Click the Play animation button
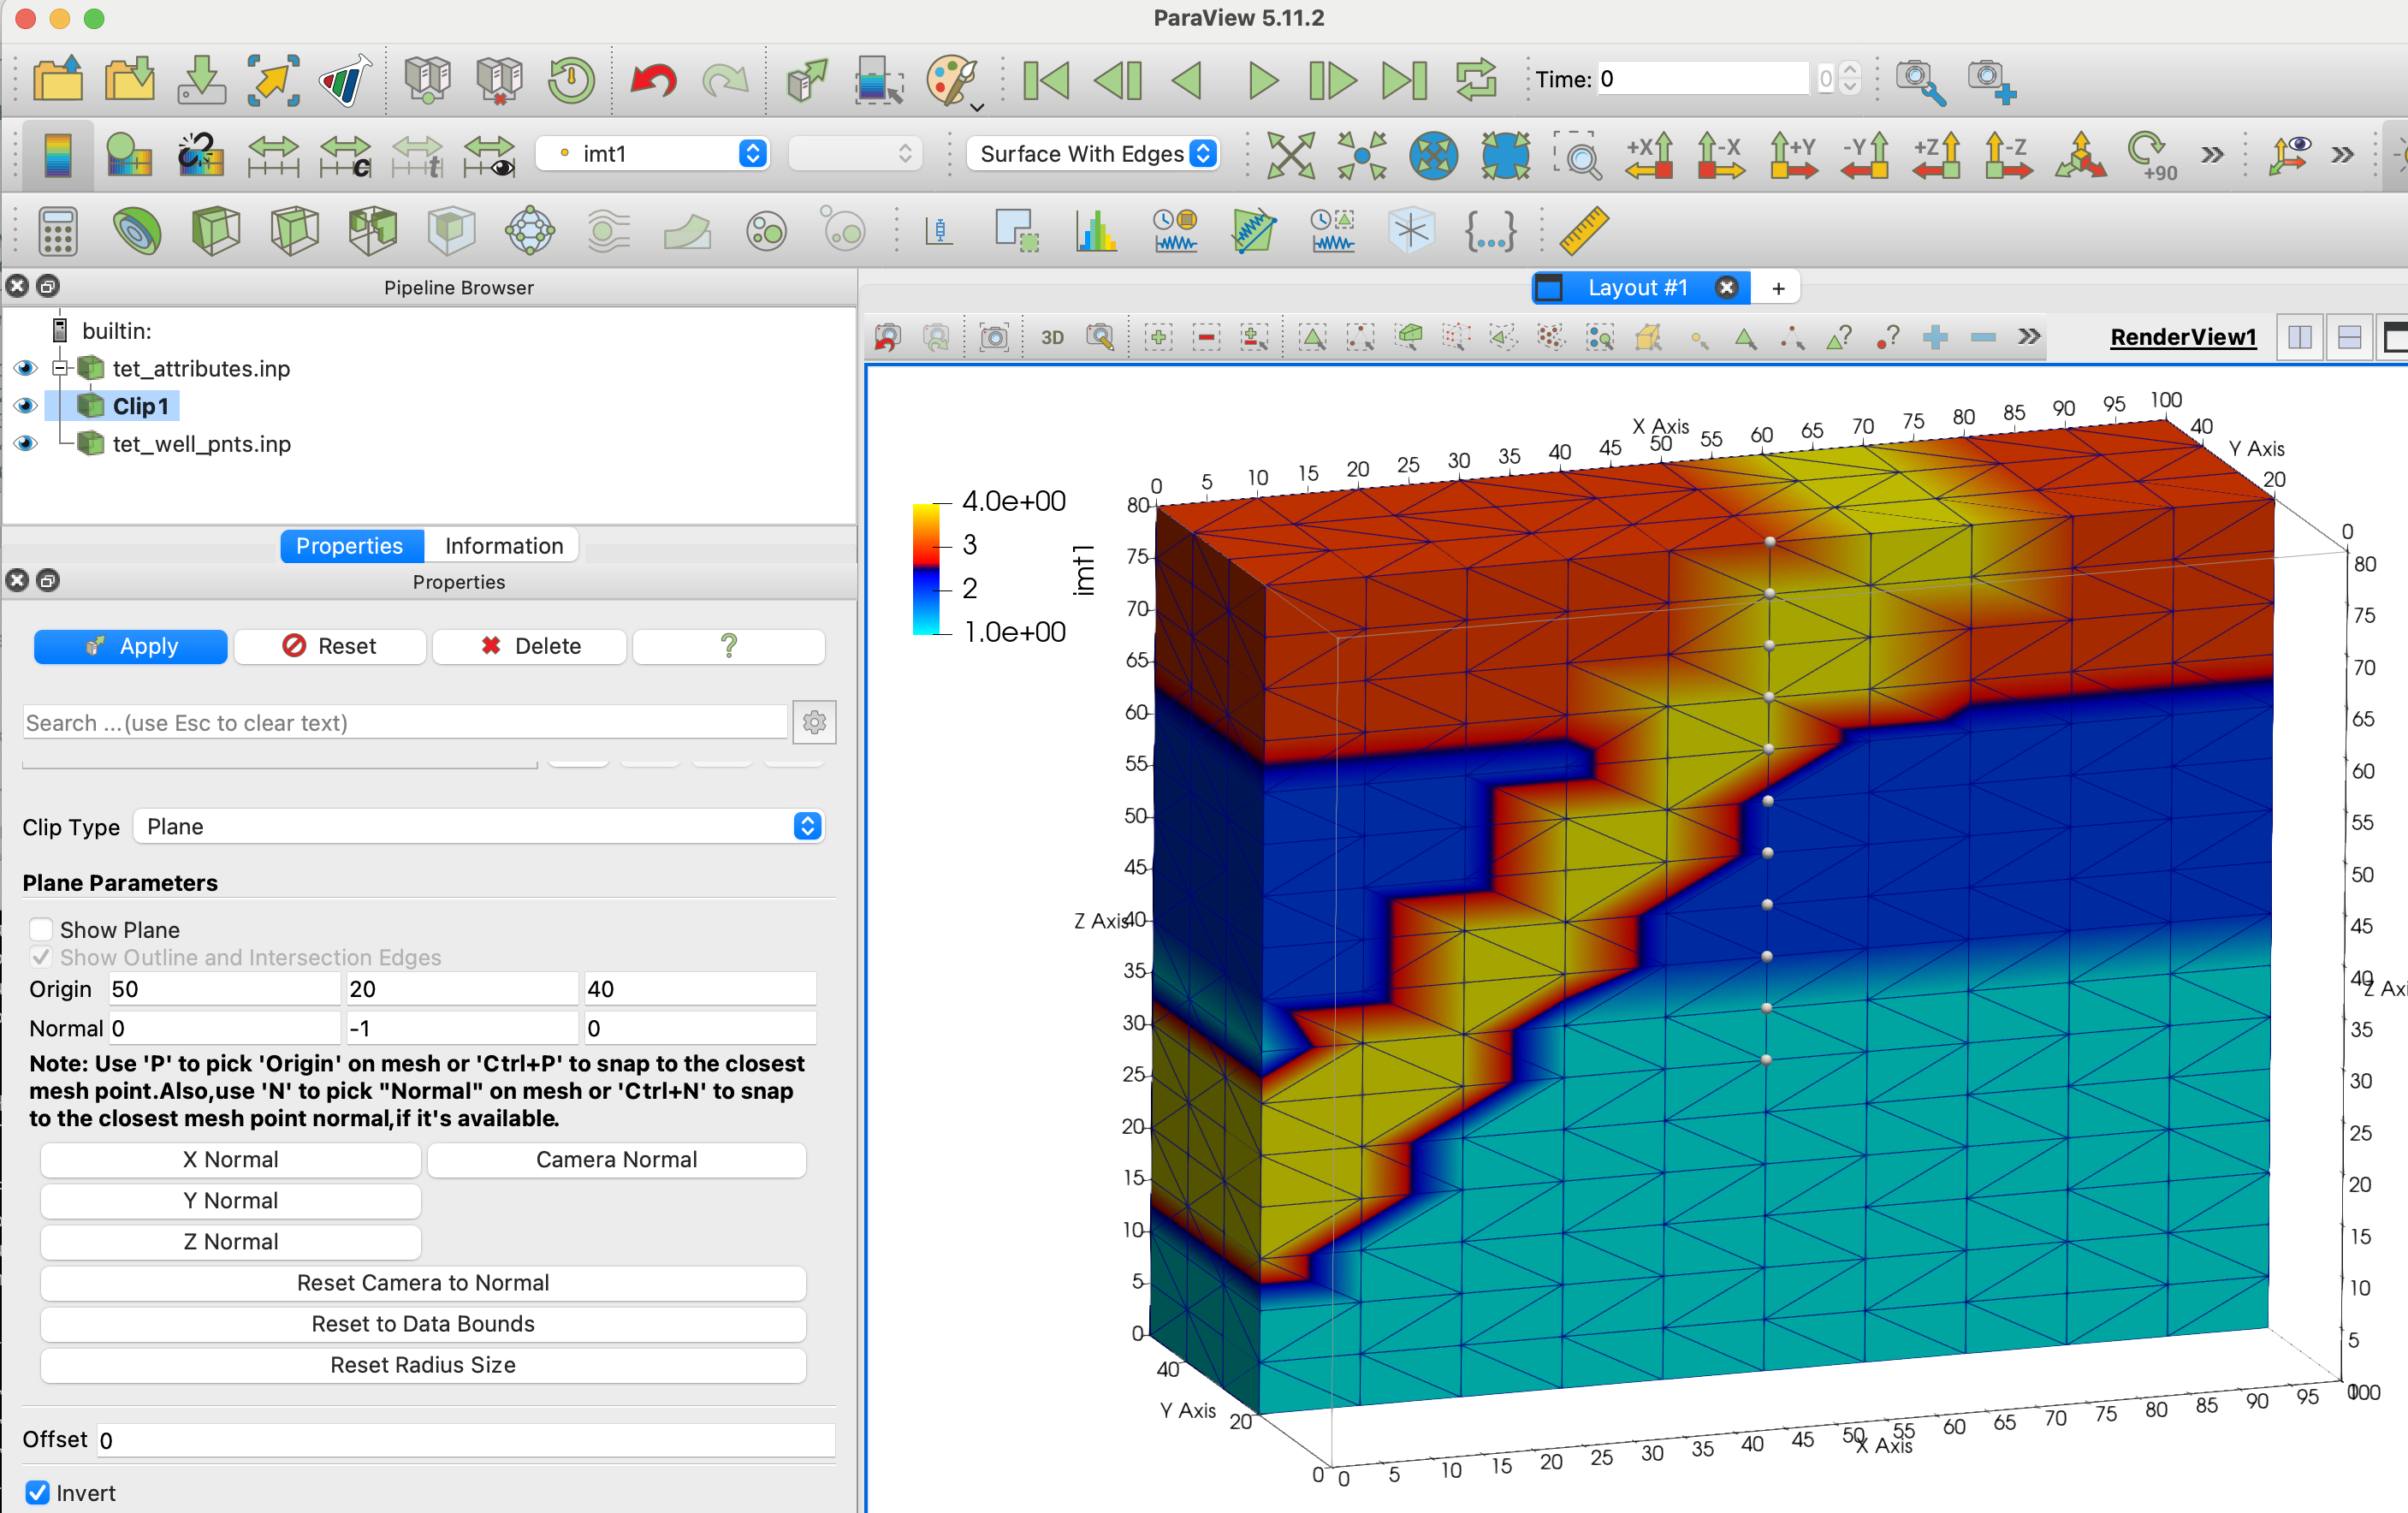2408x1513 pixels. [x=1262, y=79]
